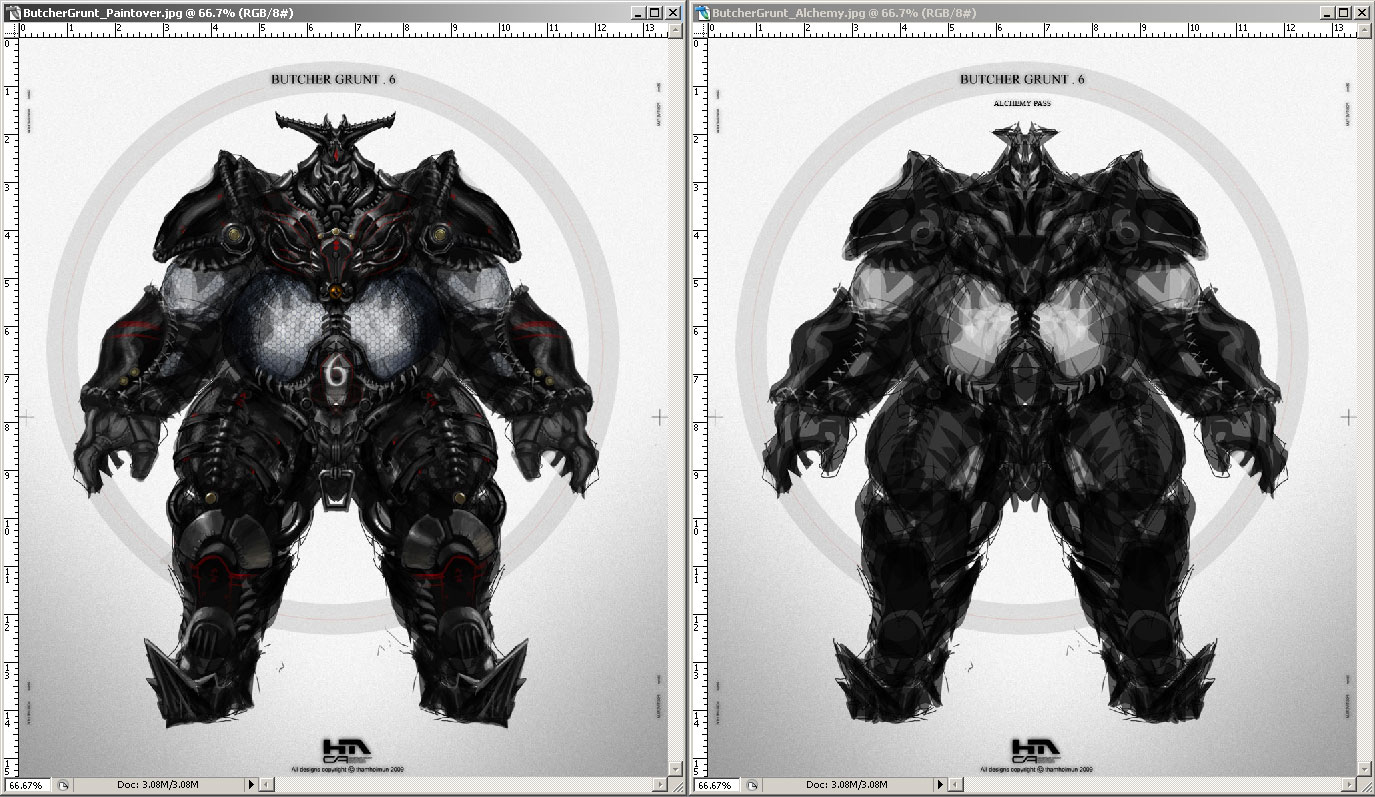Click the 66.67% zoom field in Paintover window

point(27,785)
